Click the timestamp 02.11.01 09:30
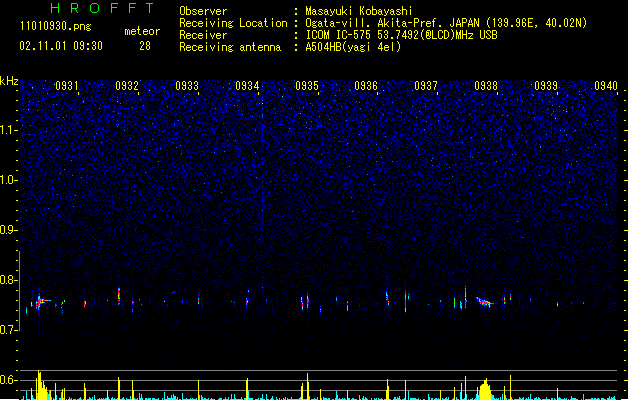629x400 pixels. 61,46
